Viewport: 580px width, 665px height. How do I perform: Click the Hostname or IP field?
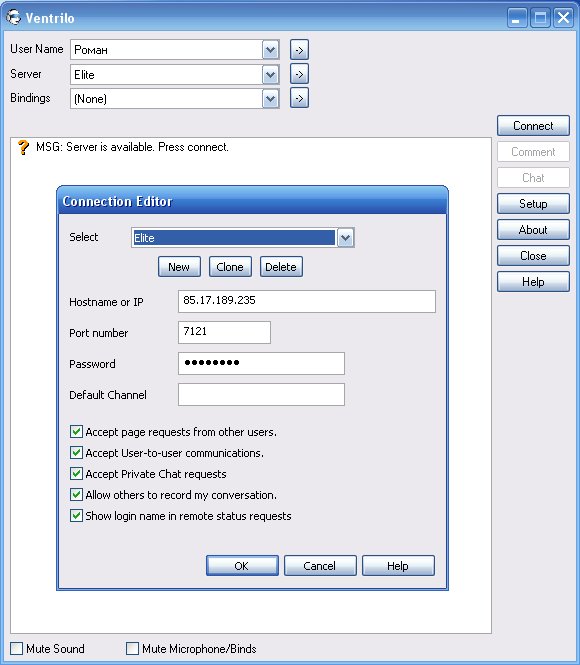[x=307, y=302]
